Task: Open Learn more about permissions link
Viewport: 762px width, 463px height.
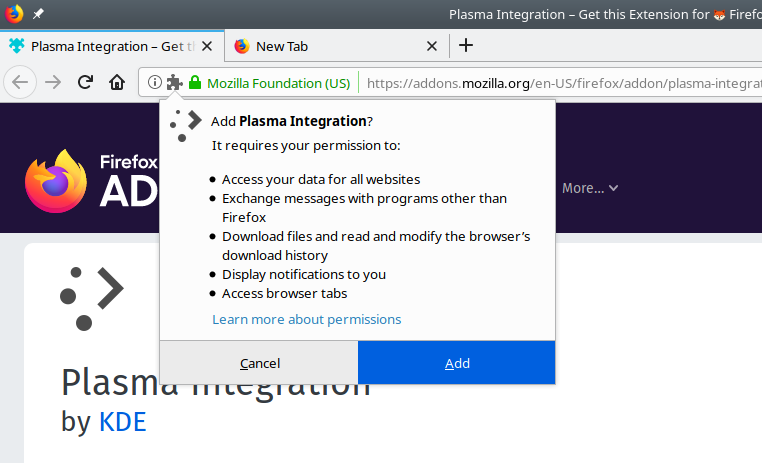Action: tap(307, 319)
